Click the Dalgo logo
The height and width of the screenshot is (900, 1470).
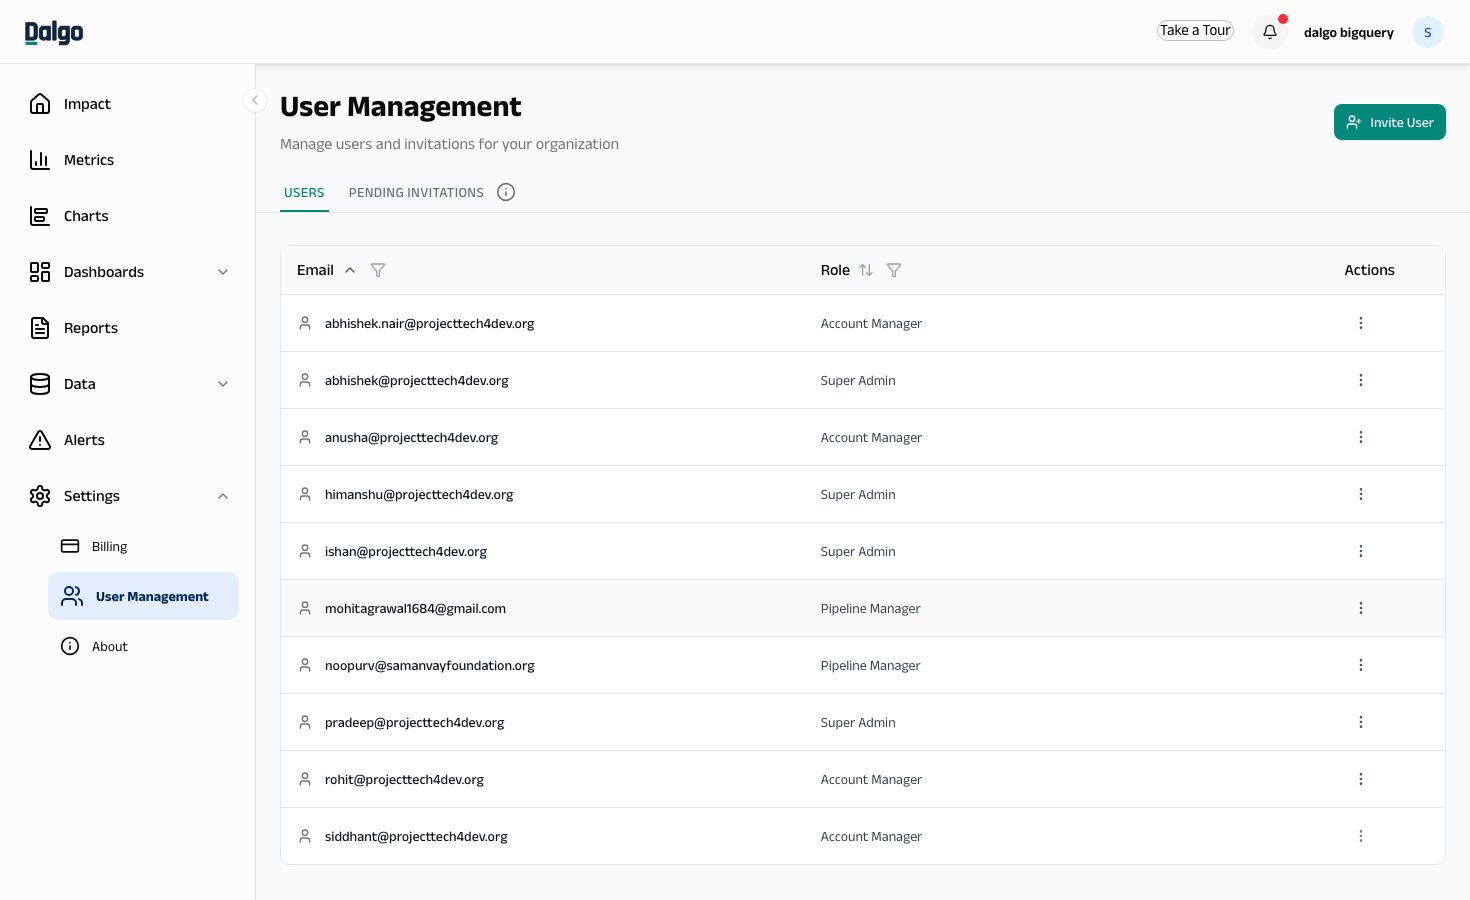click(x=54, y=32)
